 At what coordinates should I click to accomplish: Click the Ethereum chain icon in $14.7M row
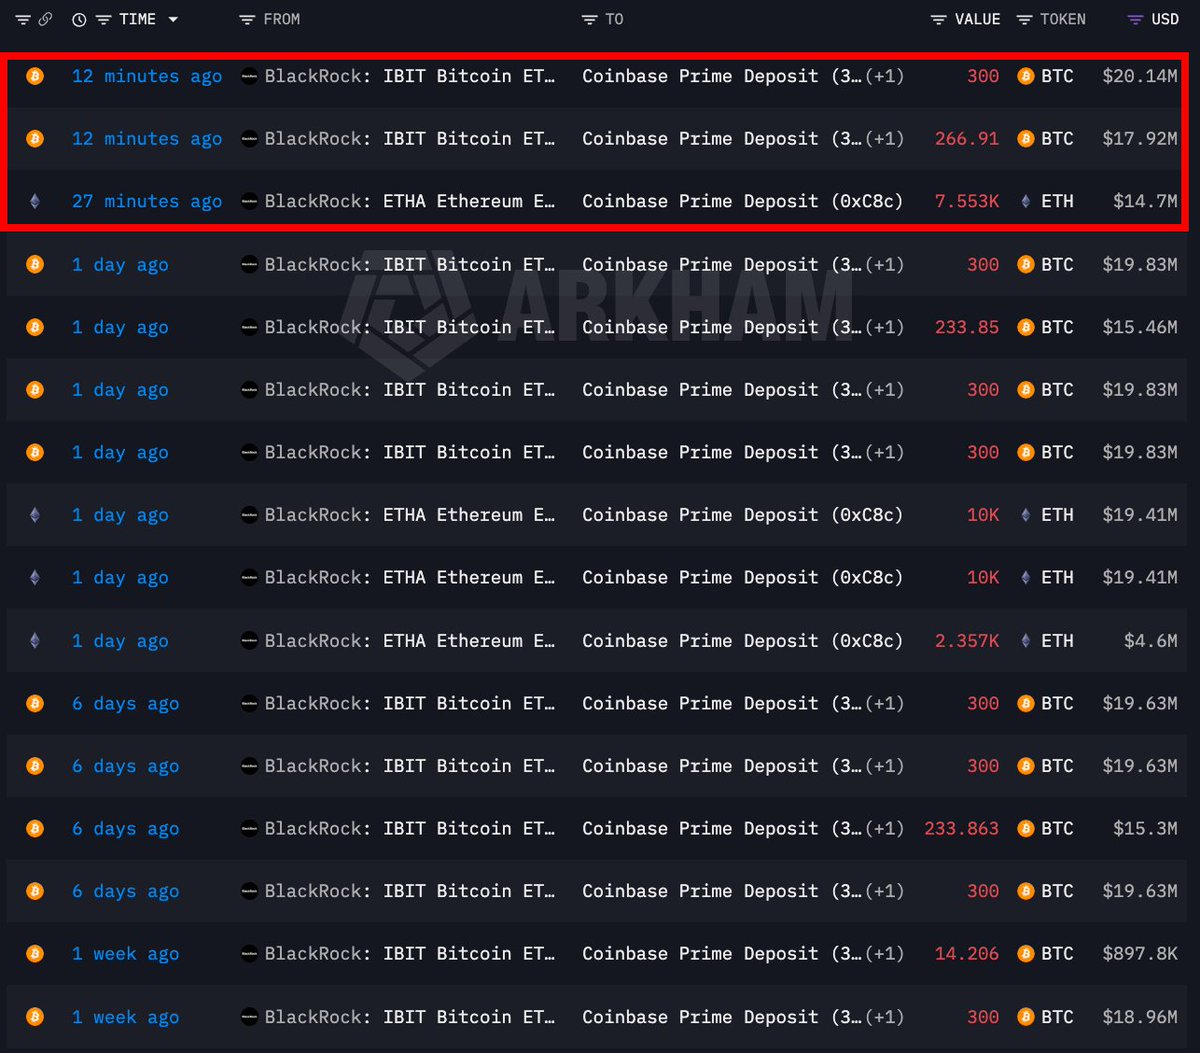tap(35, 201)
